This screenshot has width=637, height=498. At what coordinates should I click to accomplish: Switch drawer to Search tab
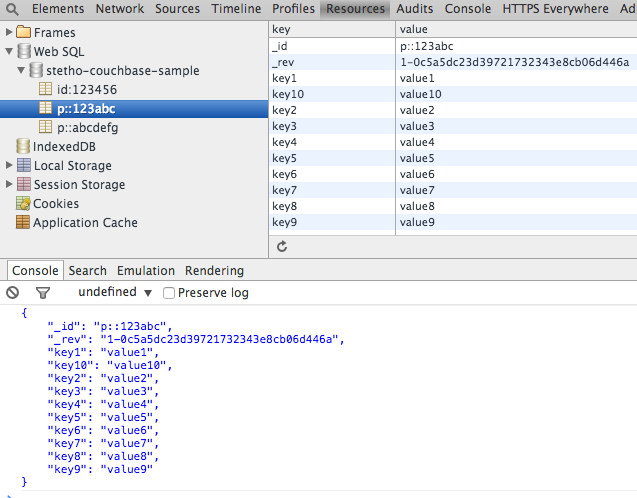tap(87, 271)
